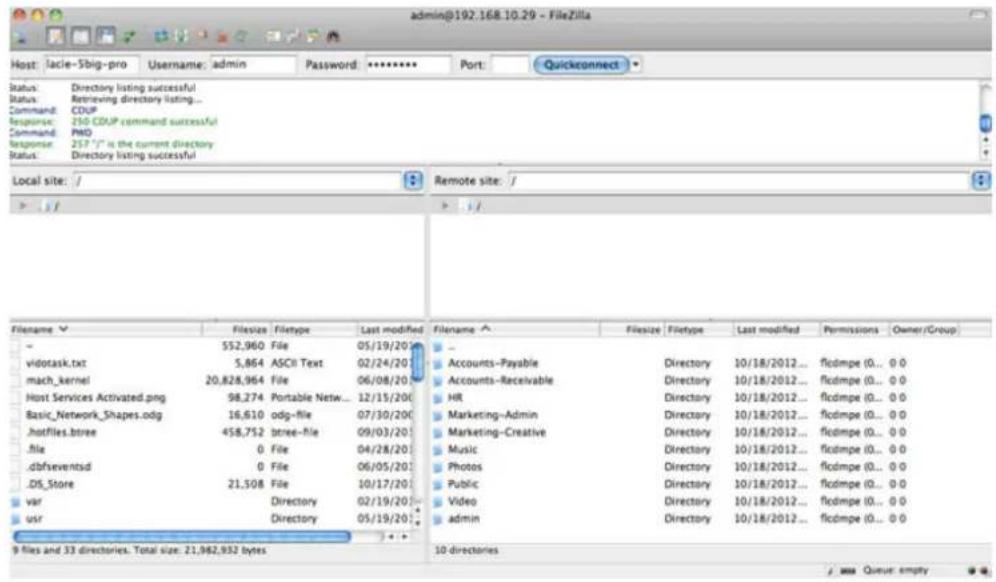The height and width of the screenshot is (582, 996).
Task: Click the local file list horizontal scrollbar
Action: click(182, 537)
